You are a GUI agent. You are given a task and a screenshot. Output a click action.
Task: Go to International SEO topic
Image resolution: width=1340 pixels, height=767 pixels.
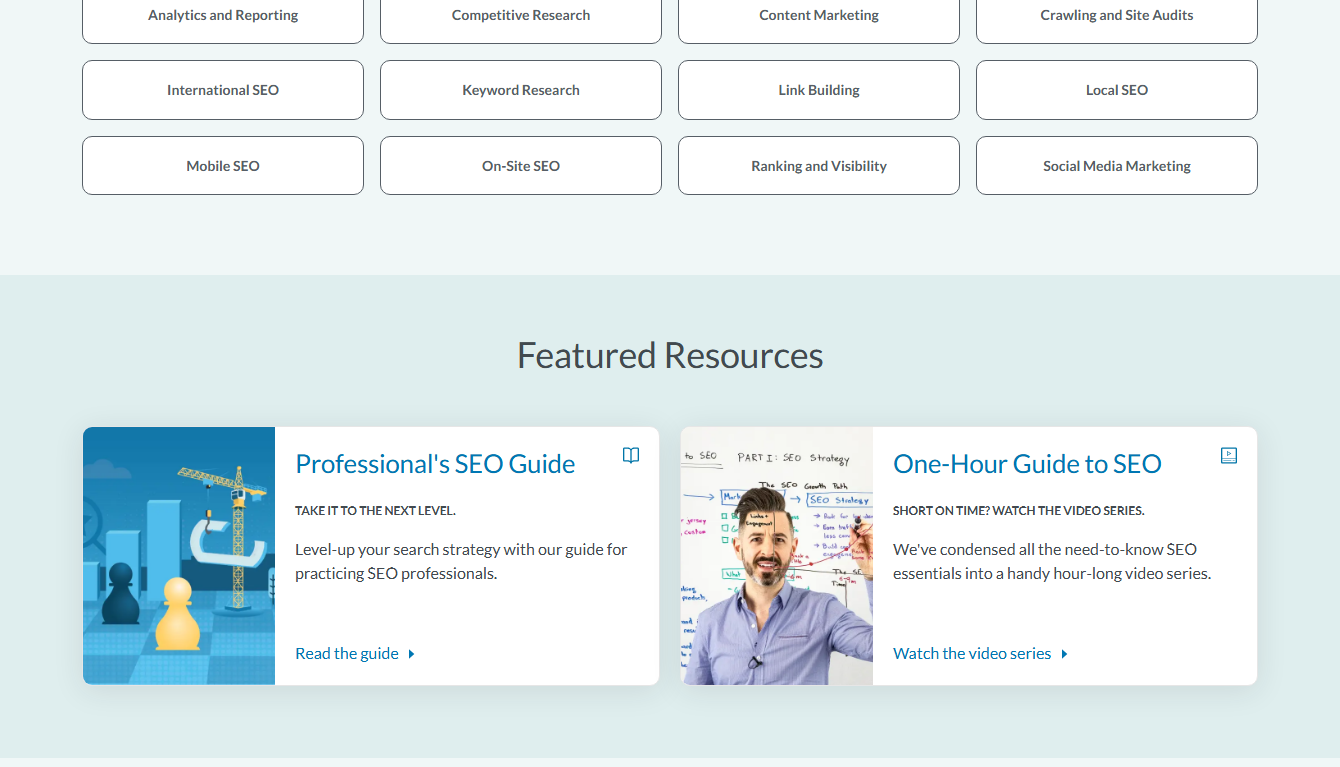click(223, 90)
